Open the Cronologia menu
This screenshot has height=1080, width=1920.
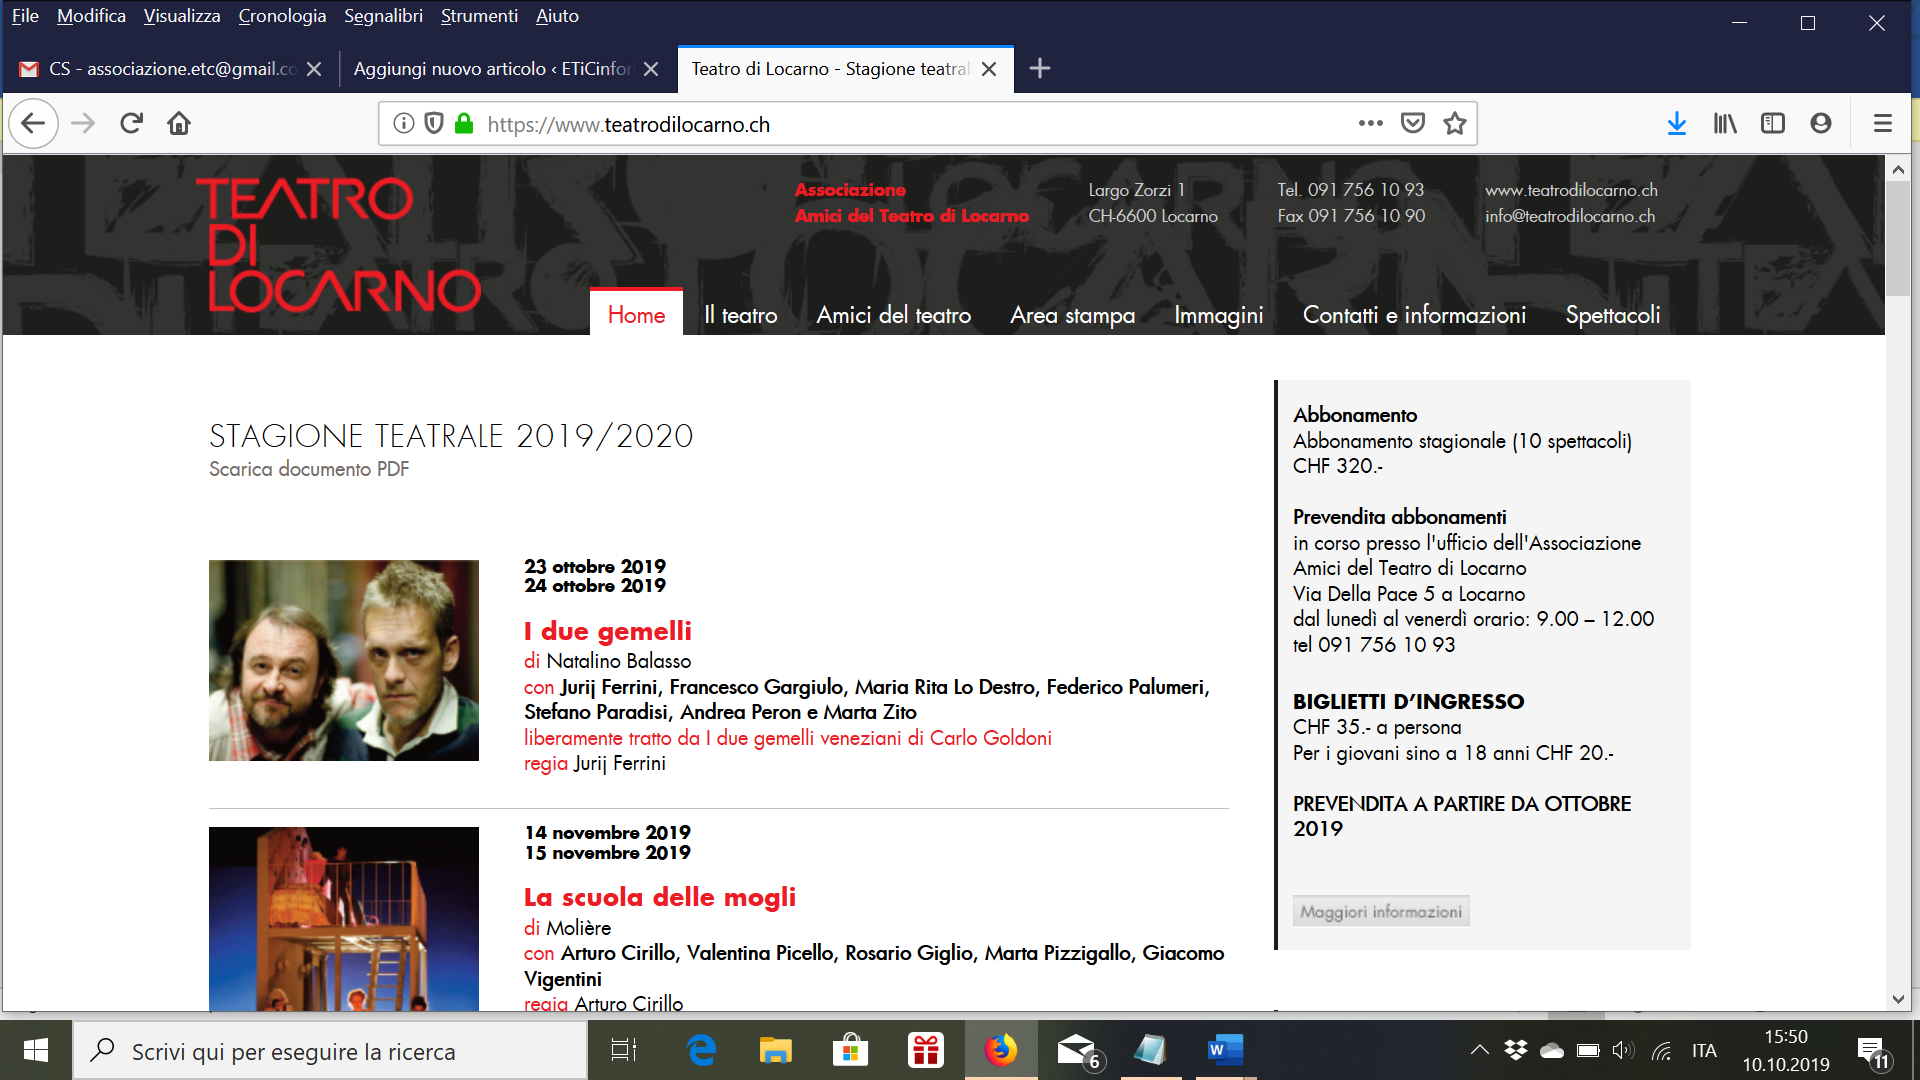click(282, 16)
